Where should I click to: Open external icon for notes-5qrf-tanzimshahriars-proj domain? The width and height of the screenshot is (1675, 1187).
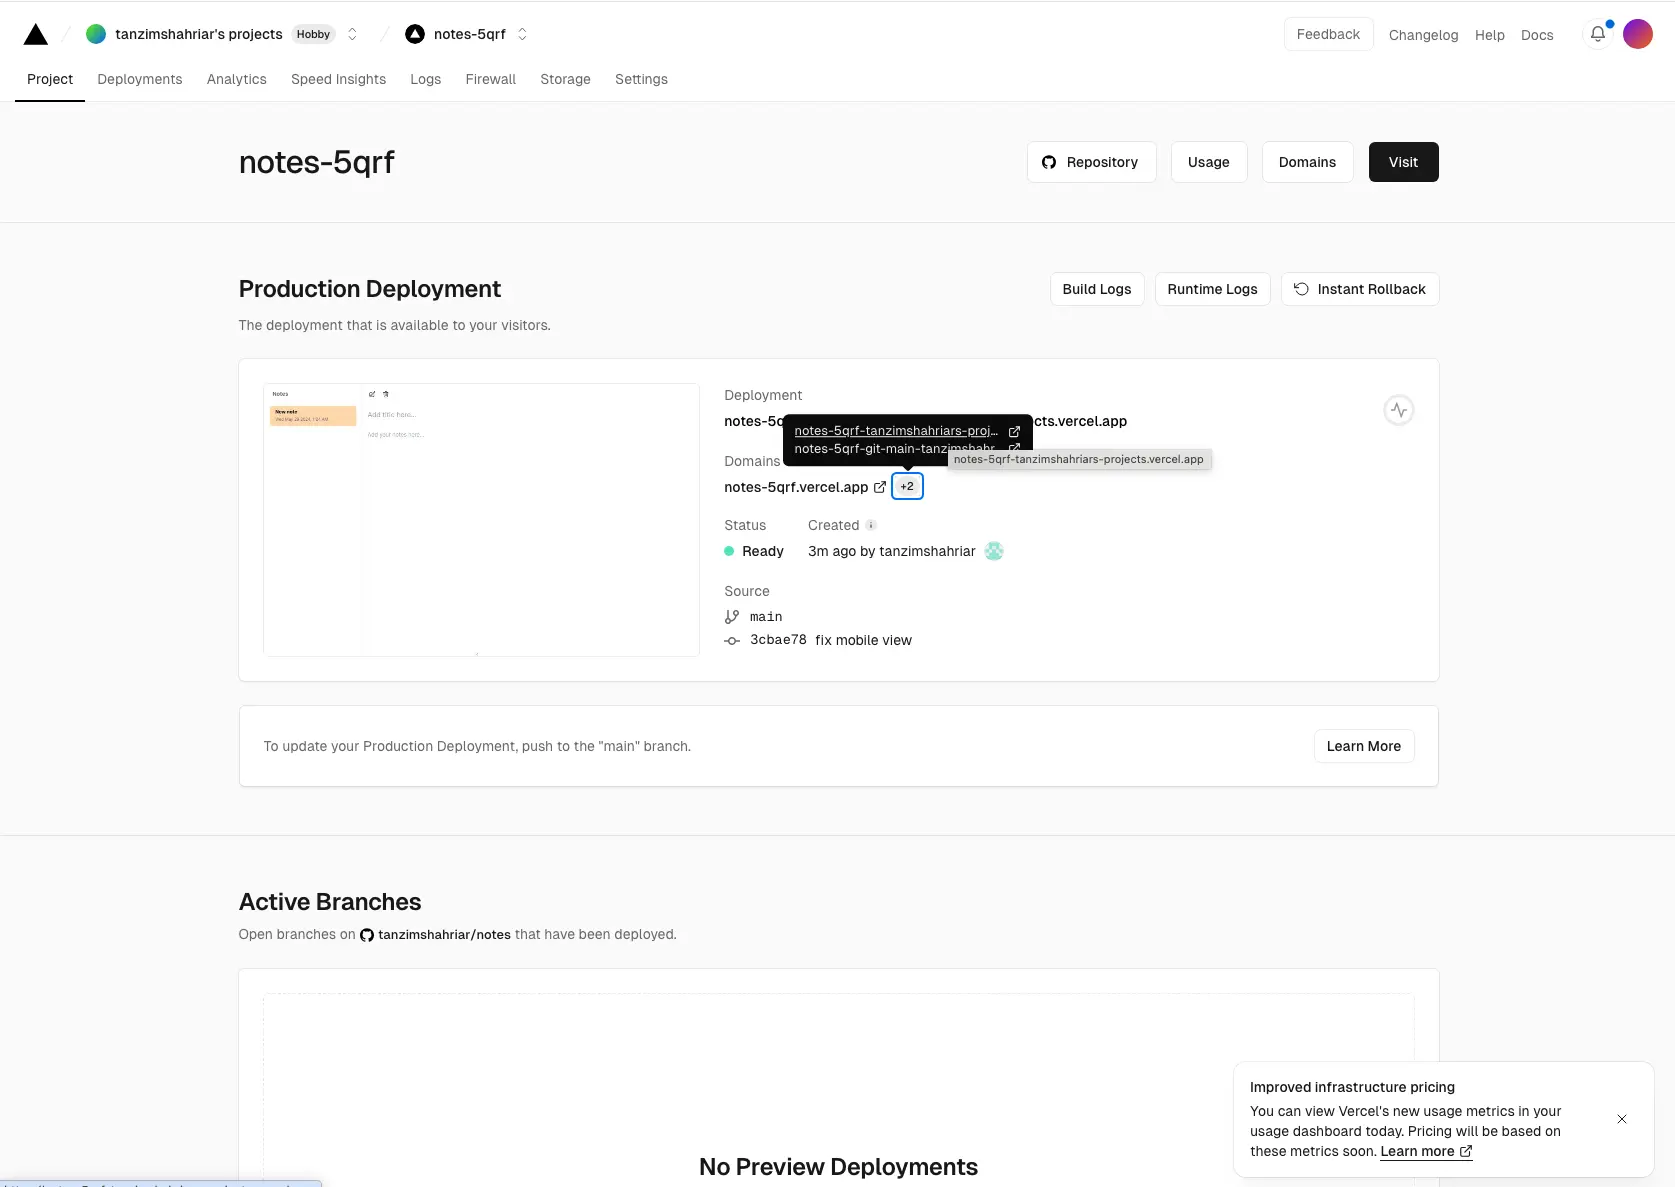point(1014,431)
